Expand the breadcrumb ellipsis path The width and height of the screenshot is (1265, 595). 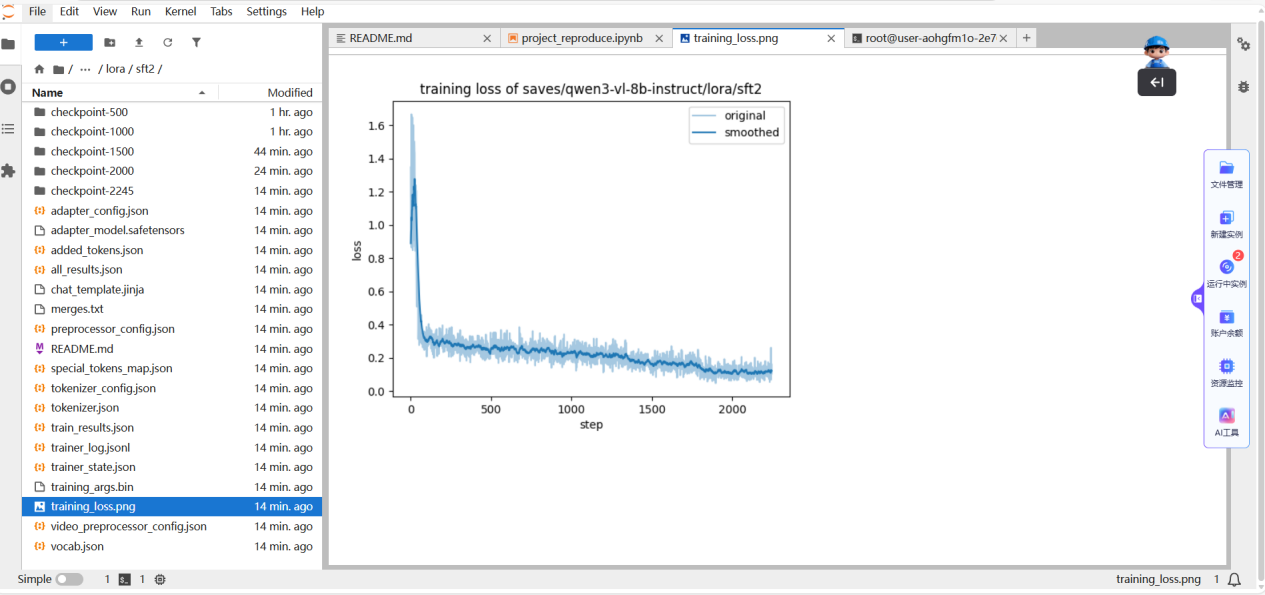tap(85, 69)
